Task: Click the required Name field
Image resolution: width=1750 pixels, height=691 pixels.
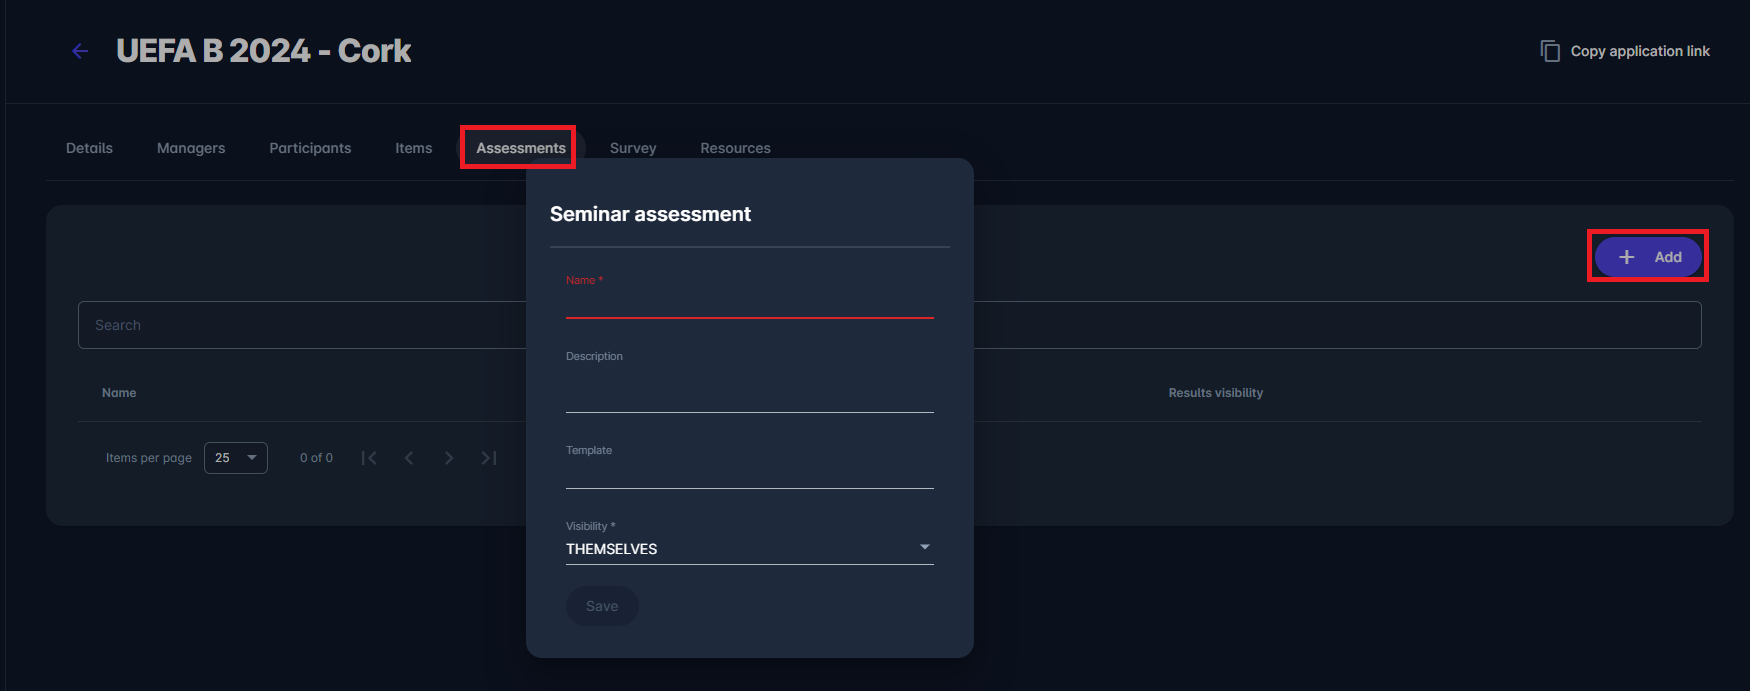Action: [749, 305]
